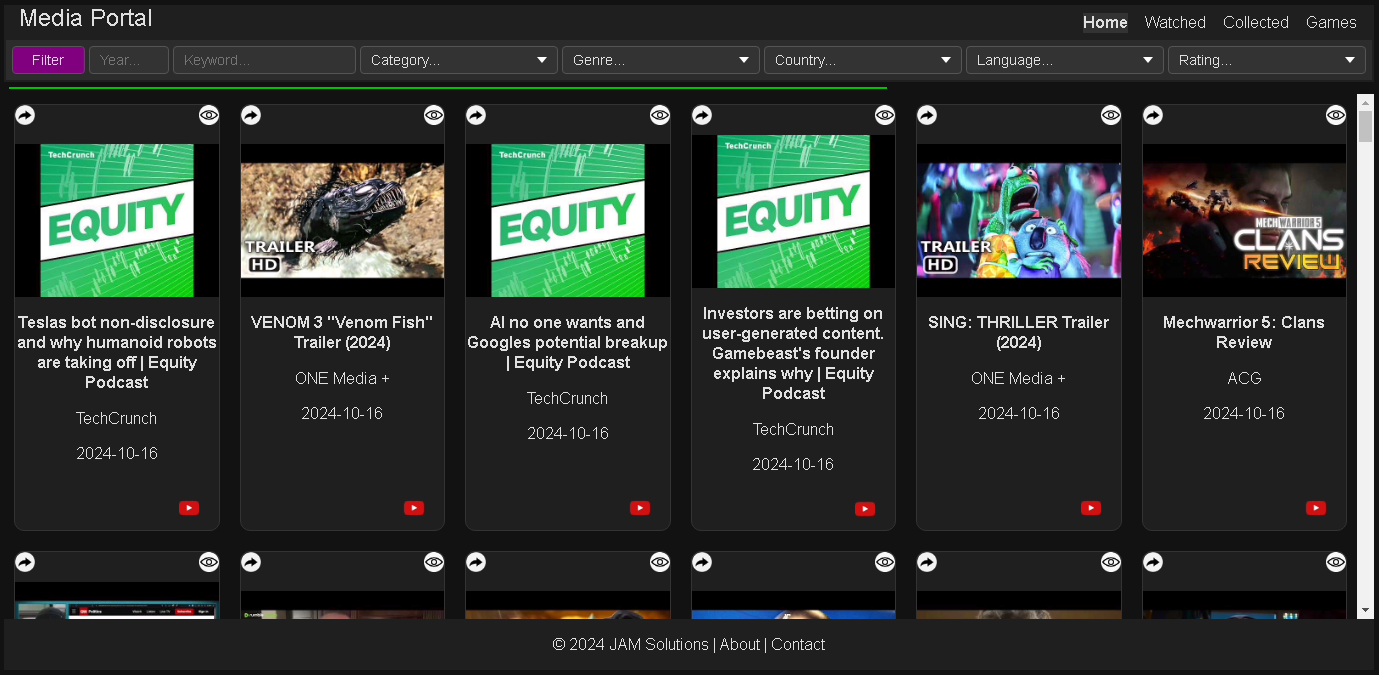This screenshot has height=675, width=1379.
Task: Open YouTube link on VENOM 3 card
Action: click(414, 508)
